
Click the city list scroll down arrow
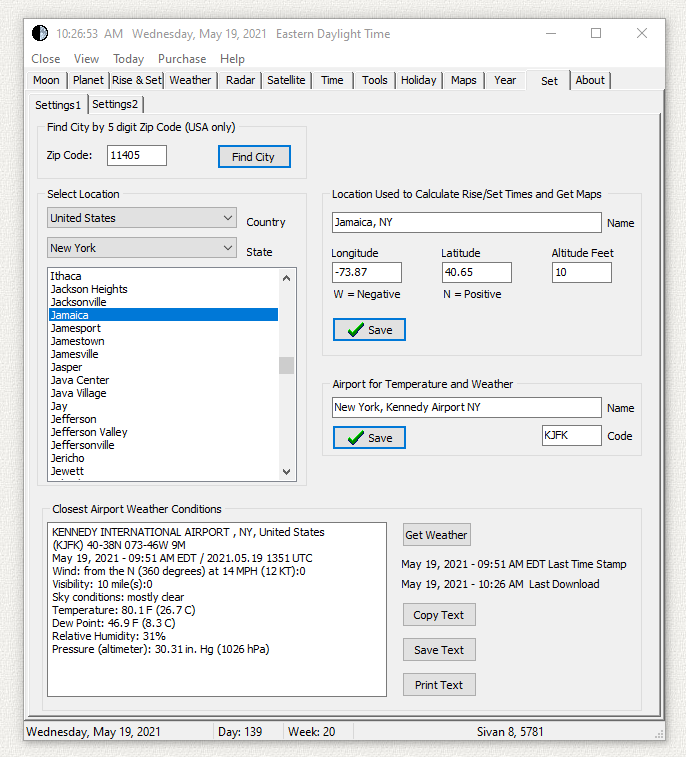pyautogui.click(x=286, y=472)
